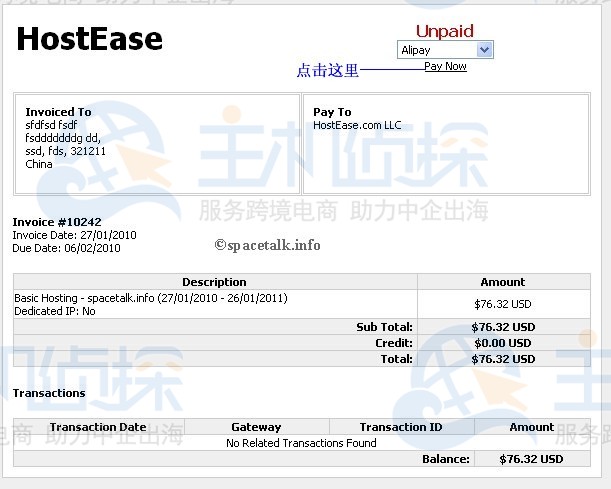611x489 pixels.
Task: Click the Sub Total row label
Action: tap(384, 327)
